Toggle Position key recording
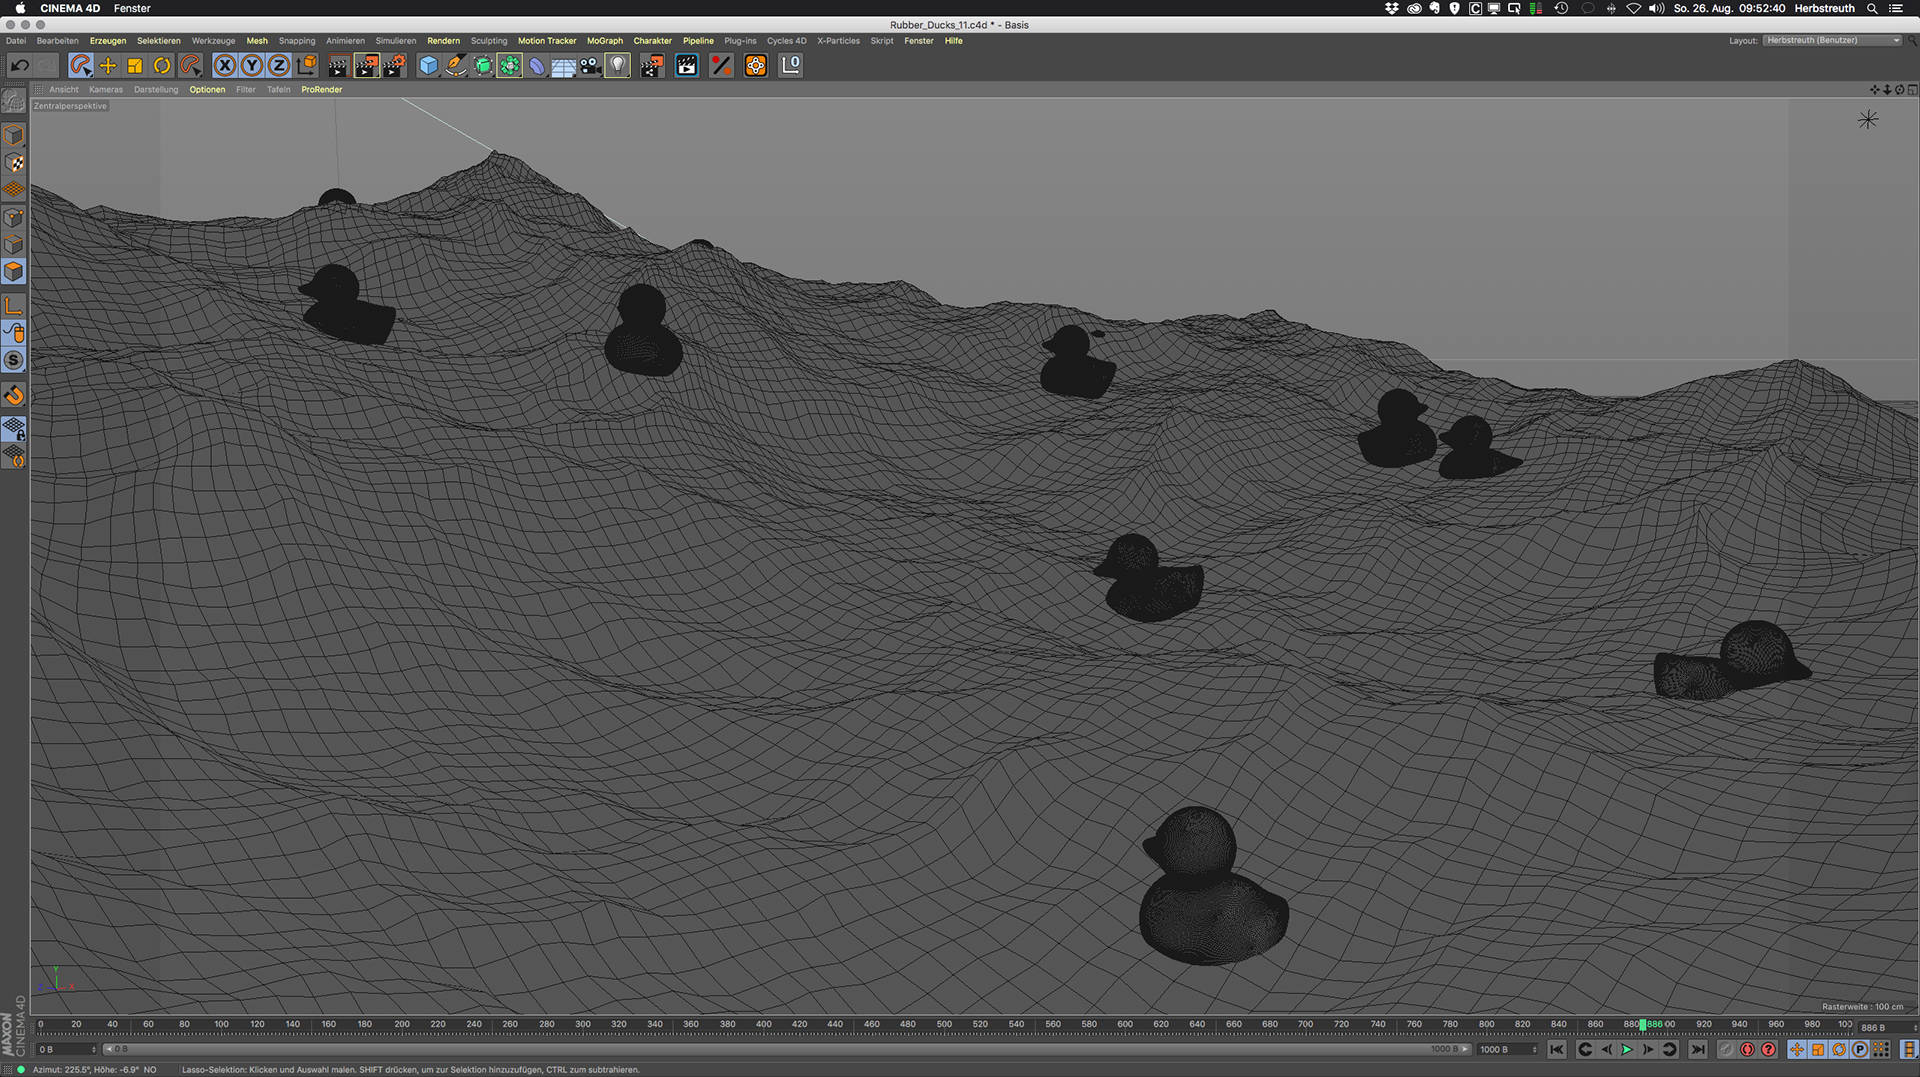Screen dimensions: 1920x1077 (x=1797, y=1049)
